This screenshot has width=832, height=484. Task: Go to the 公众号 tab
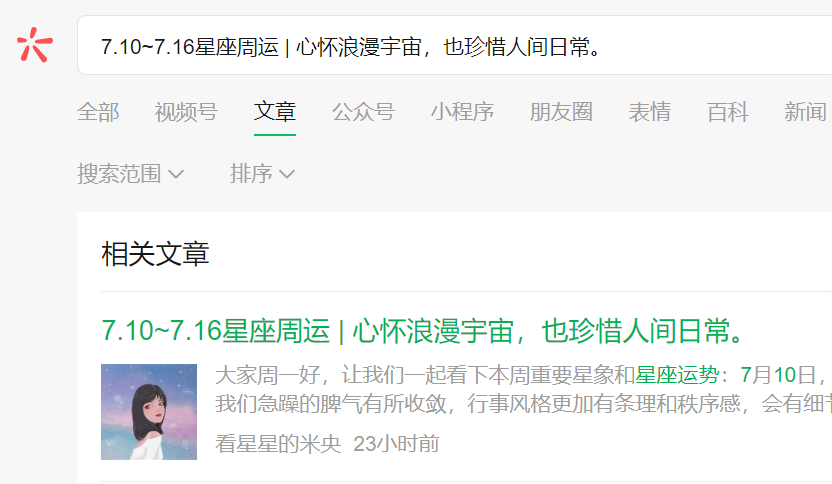click(x=363, y=112)
